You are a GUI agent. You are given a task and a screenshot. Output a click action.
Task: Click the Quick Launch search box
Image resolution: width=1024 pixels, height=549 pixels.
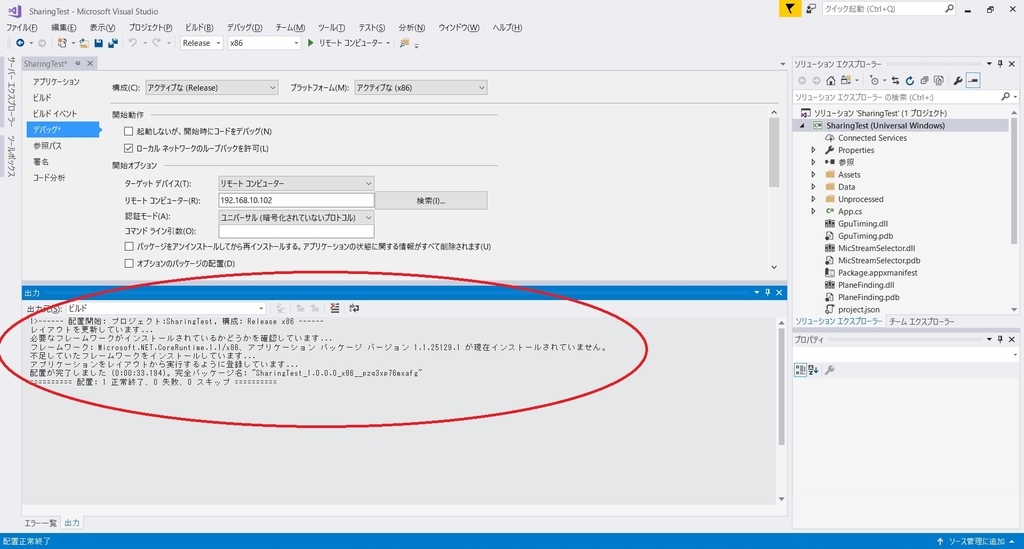889,8
